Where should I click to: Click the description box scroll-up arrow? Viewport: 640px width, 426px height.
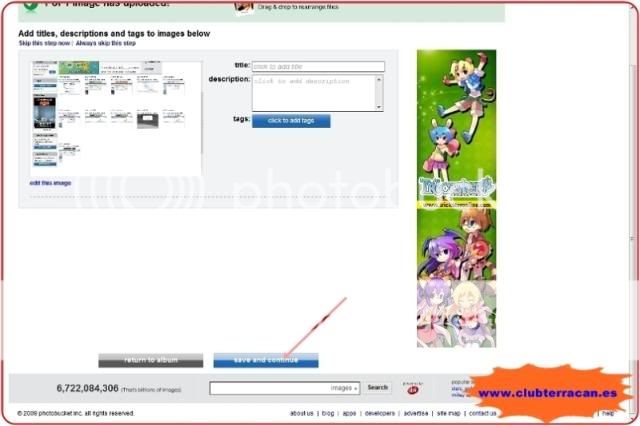(379, 79)
